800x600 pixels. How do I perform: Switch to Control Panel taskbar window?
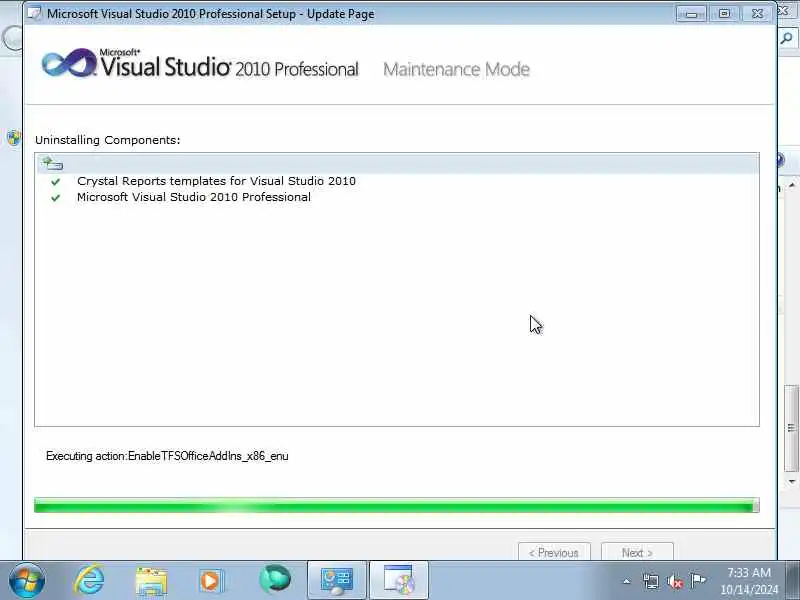point(337,581)
